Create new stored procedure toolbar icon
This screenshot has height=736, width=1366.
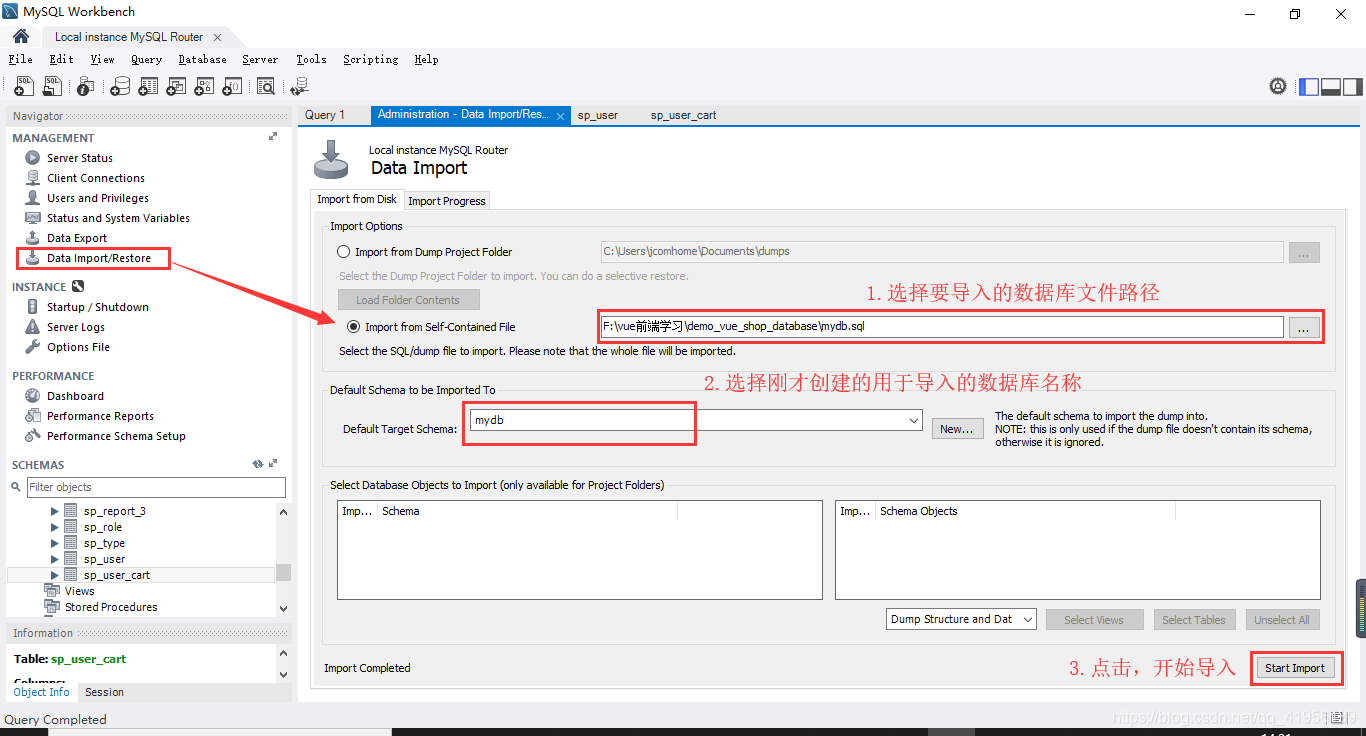pos(204,87)
